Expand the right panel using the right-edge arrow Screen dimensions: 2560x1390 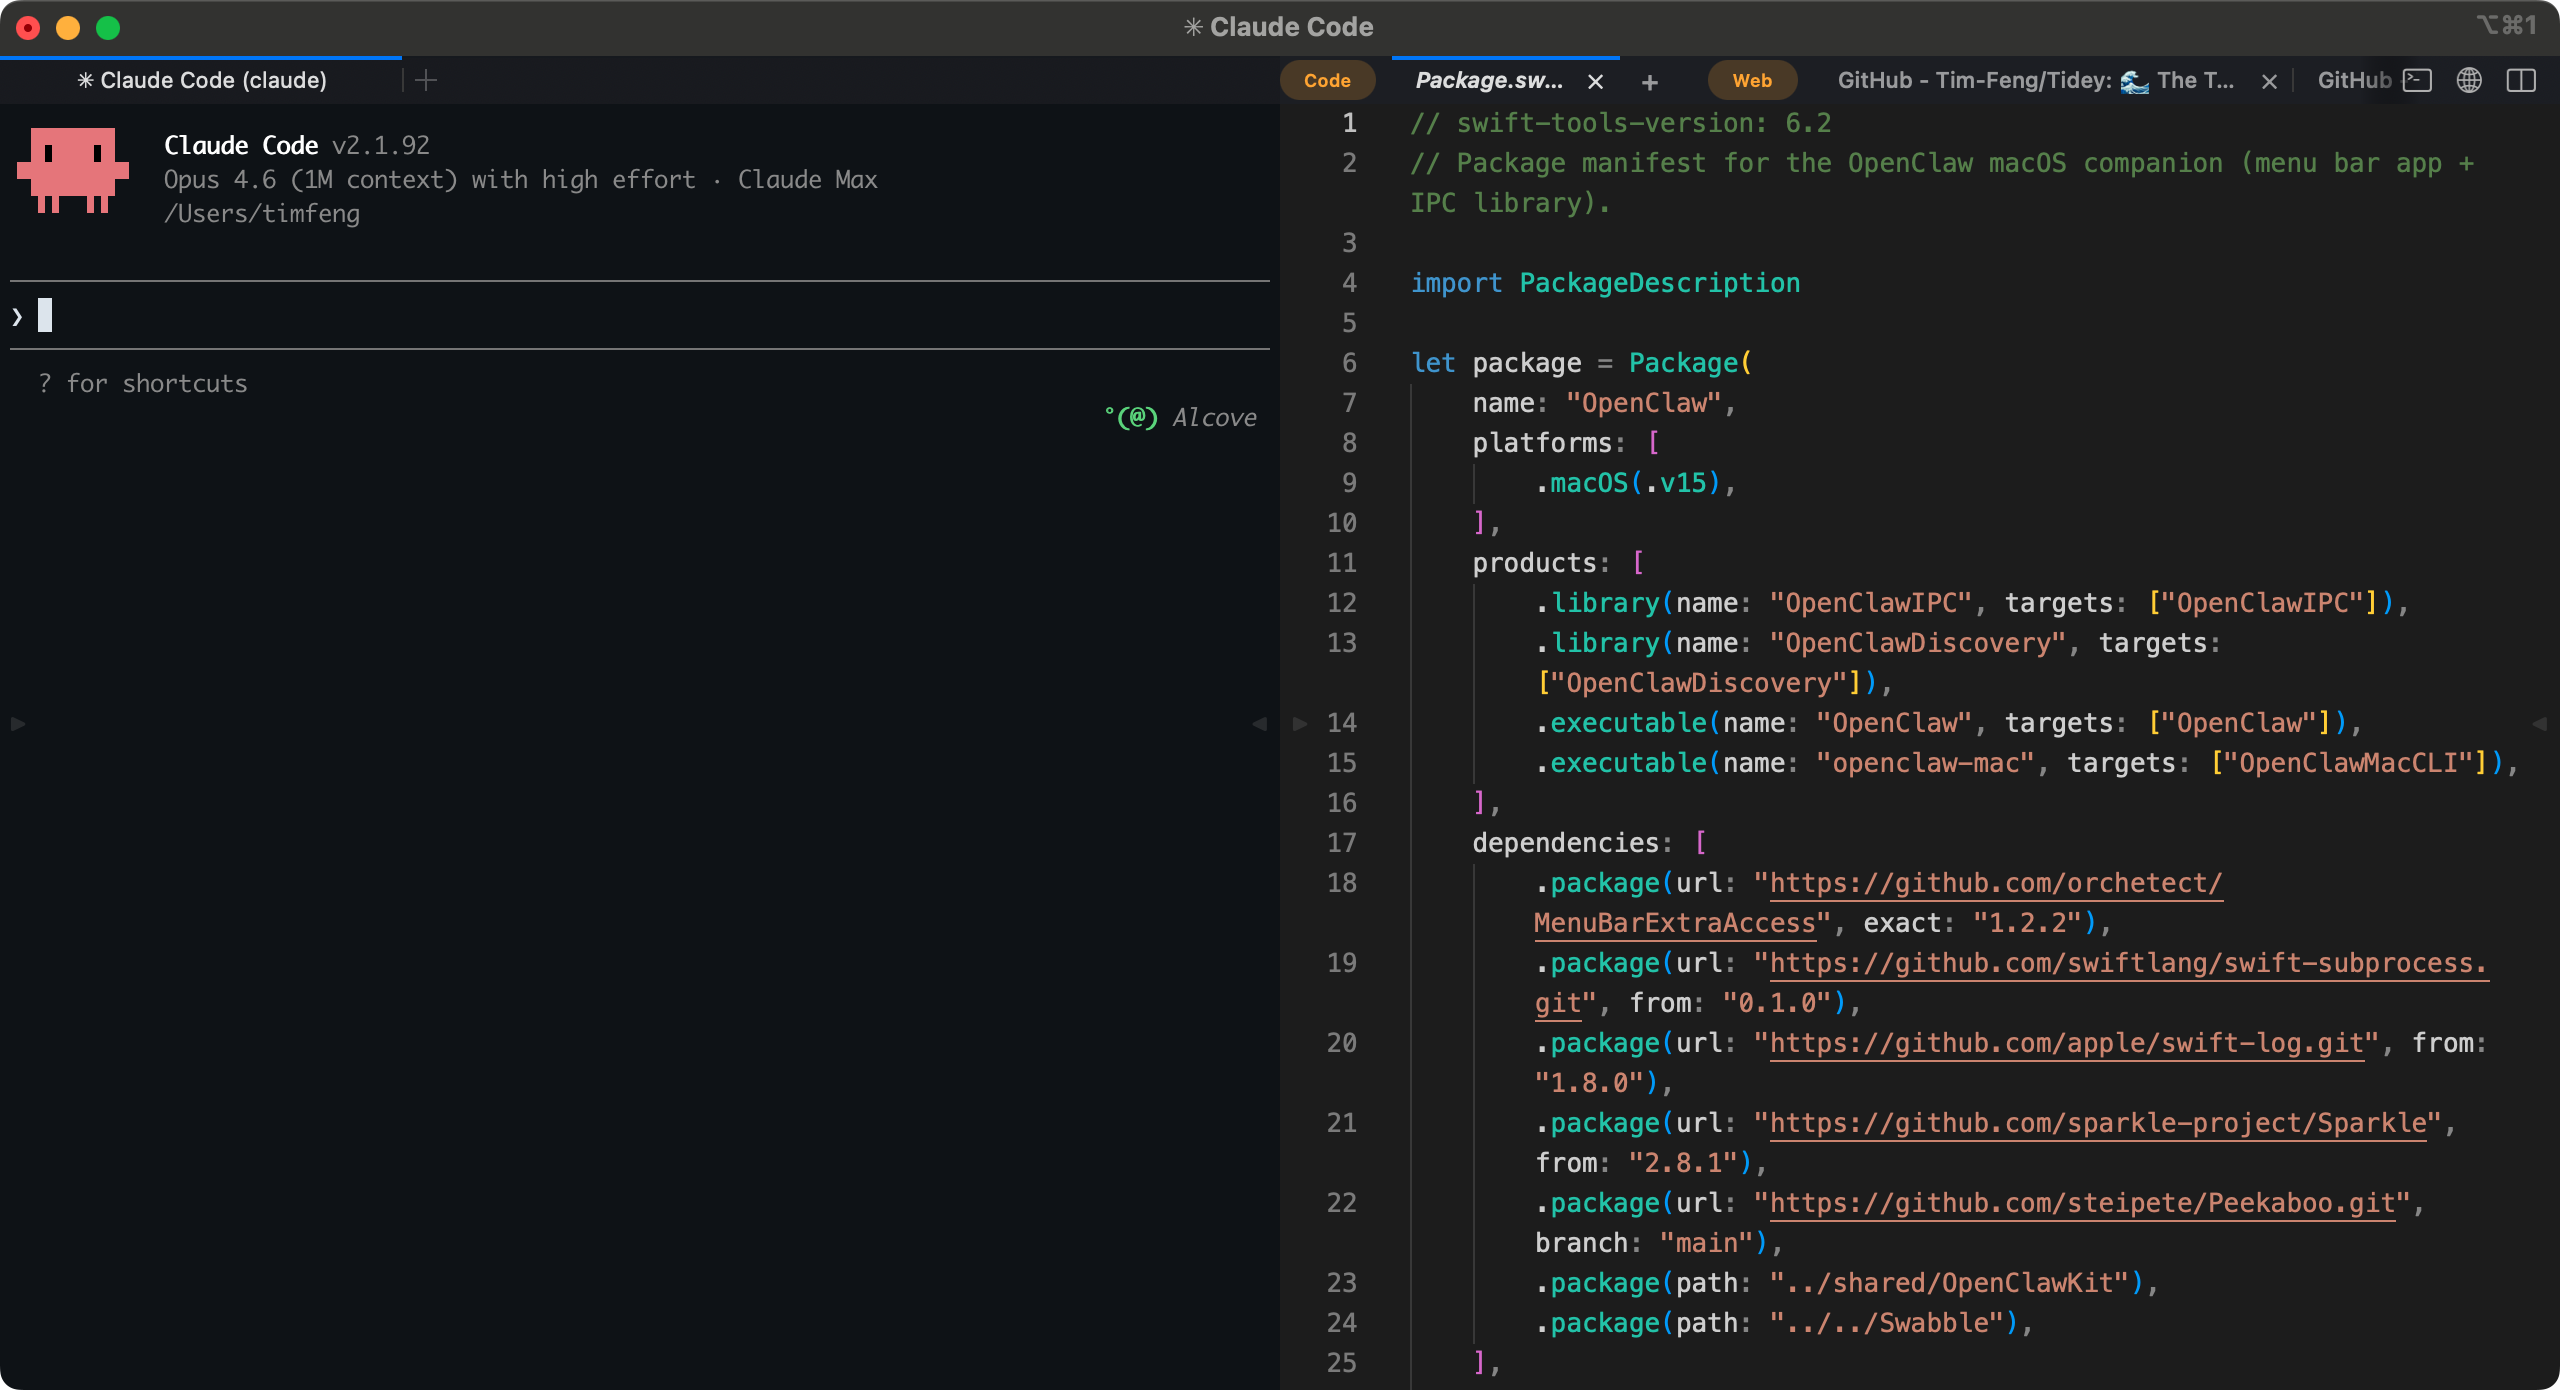point(2541,723)
